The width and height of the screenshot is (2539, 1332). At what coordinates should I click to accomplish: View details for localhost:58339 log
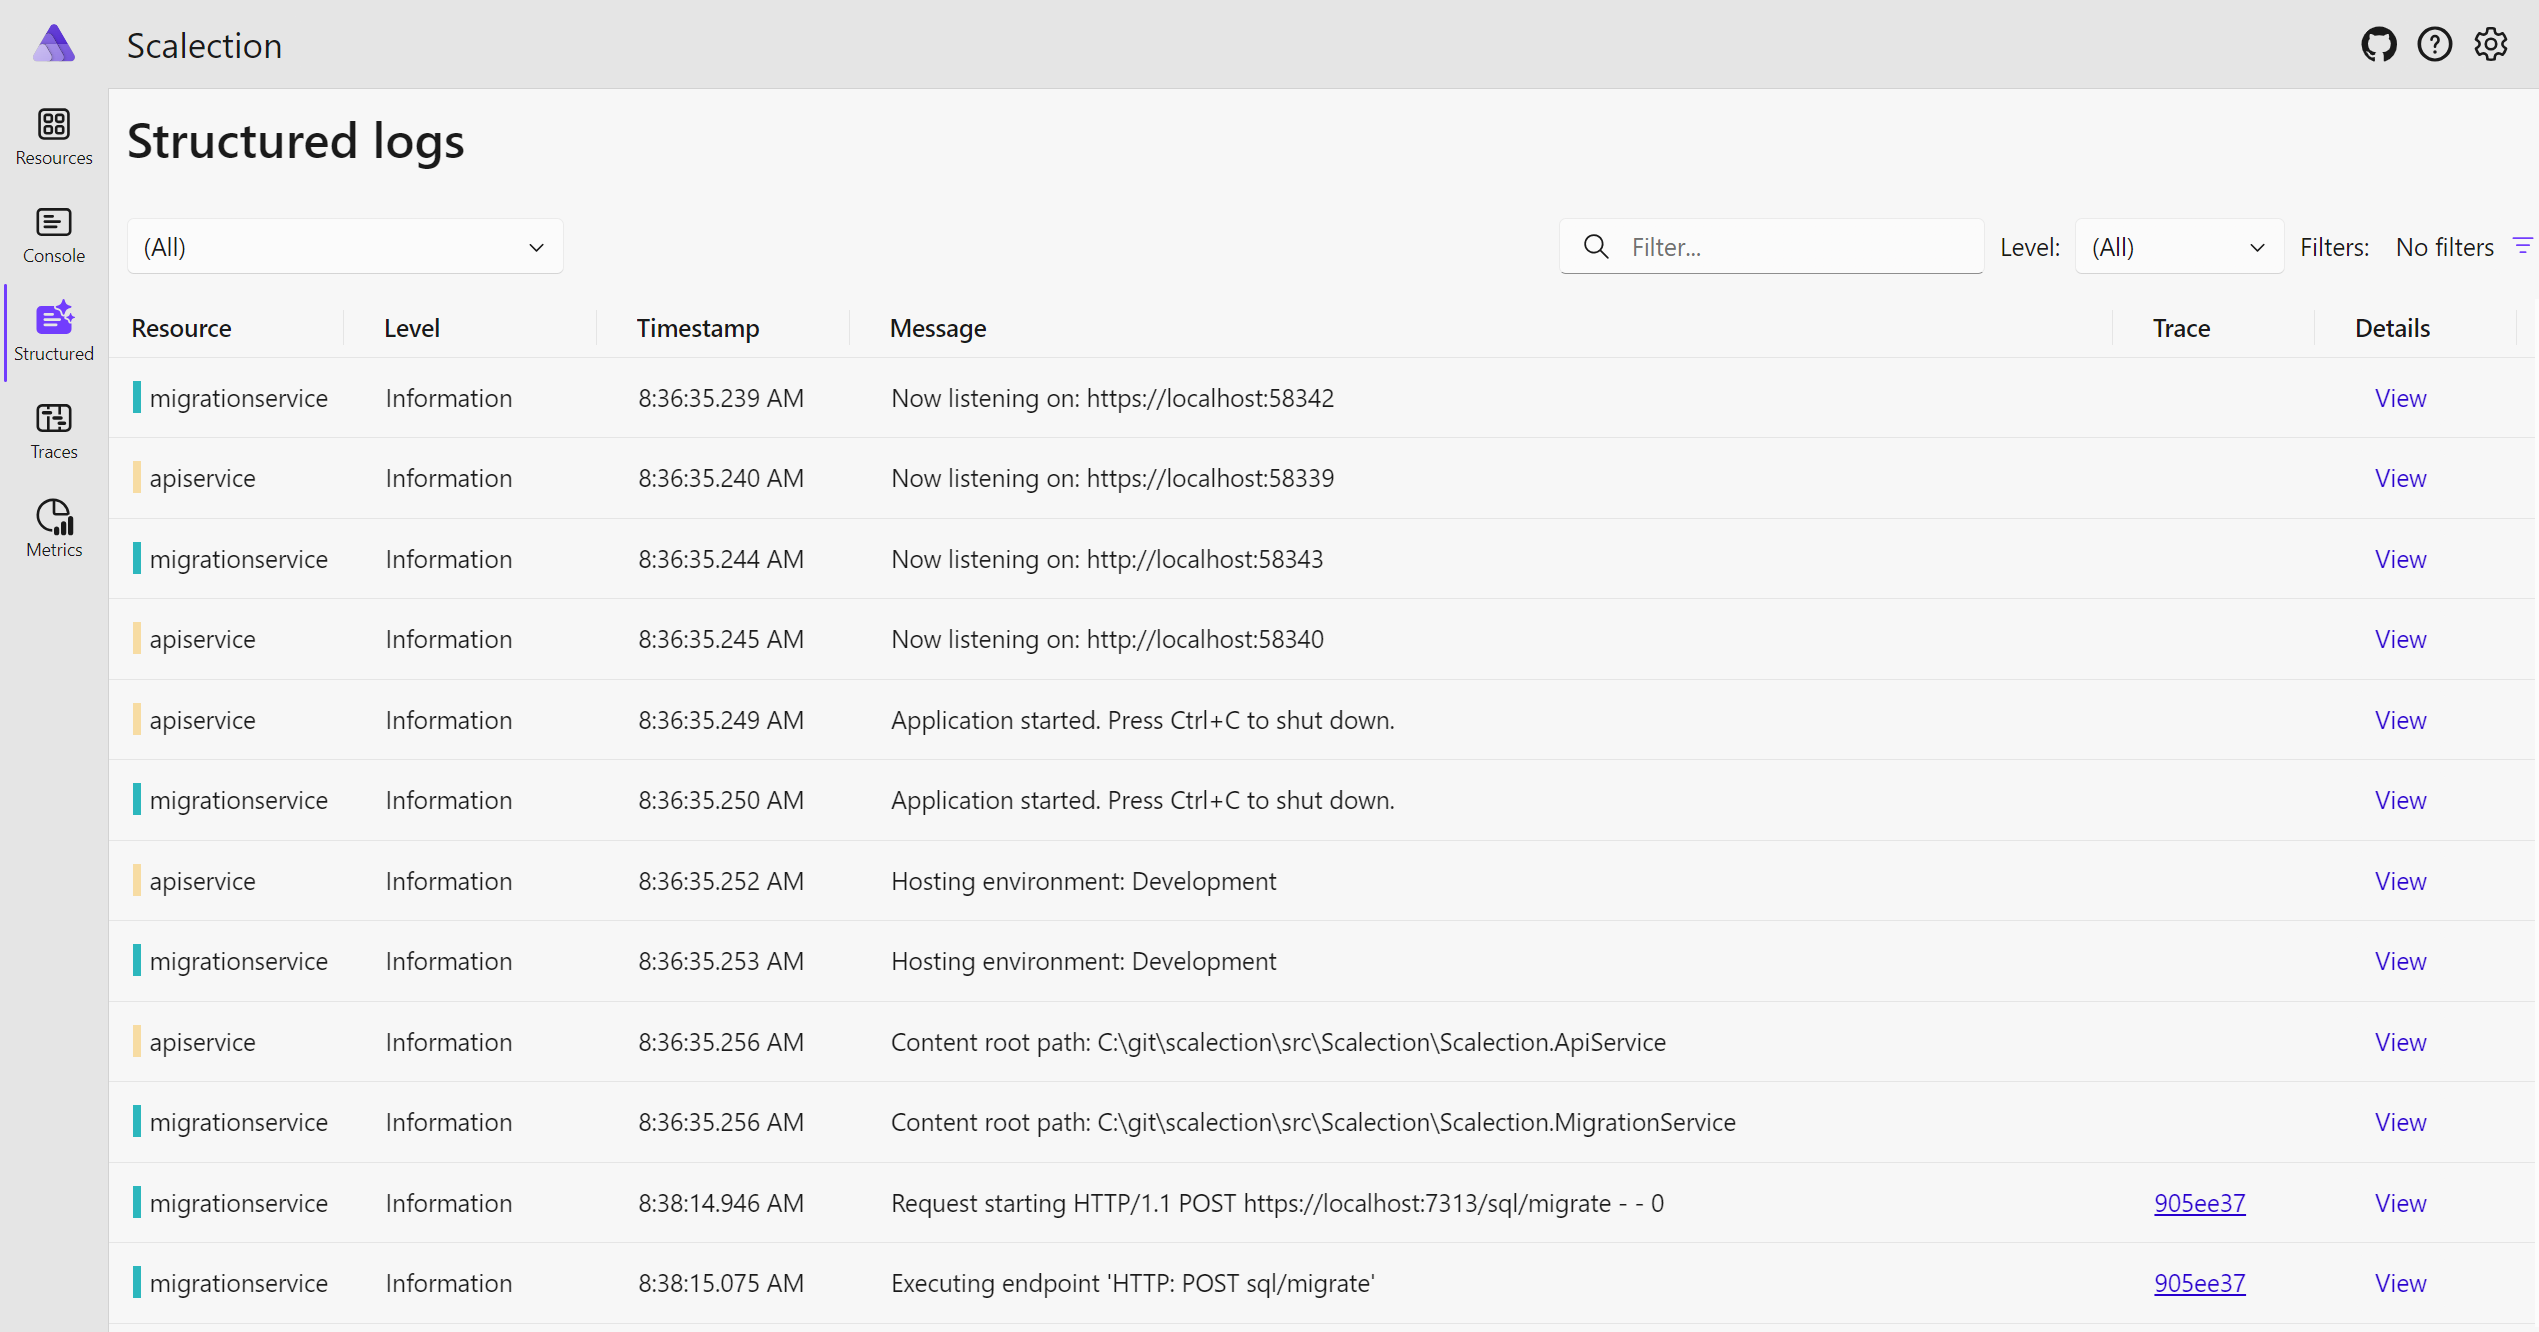click(2400, 478)
